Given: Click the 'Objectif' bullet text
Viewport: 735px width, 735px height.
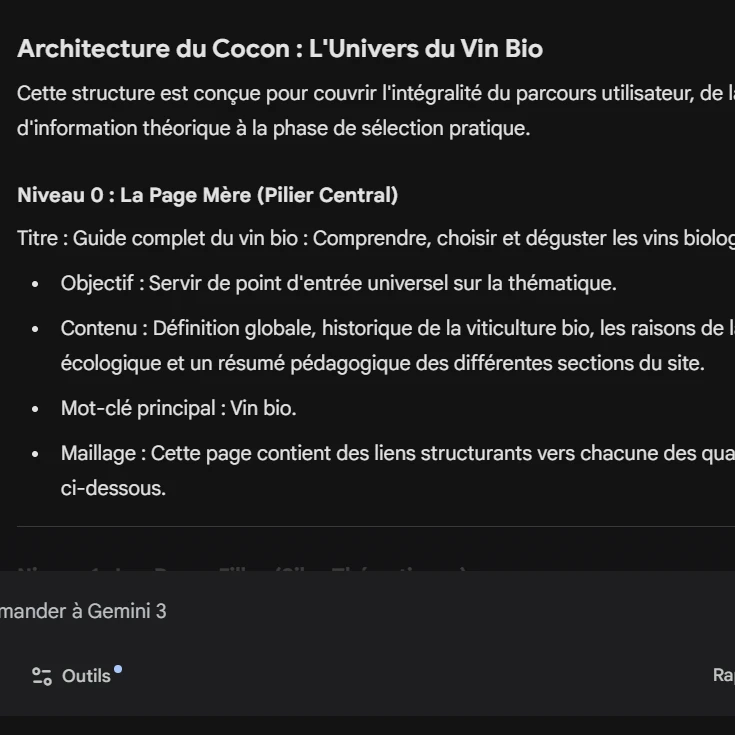Looking at the screenshot, I should click(338, 283).
